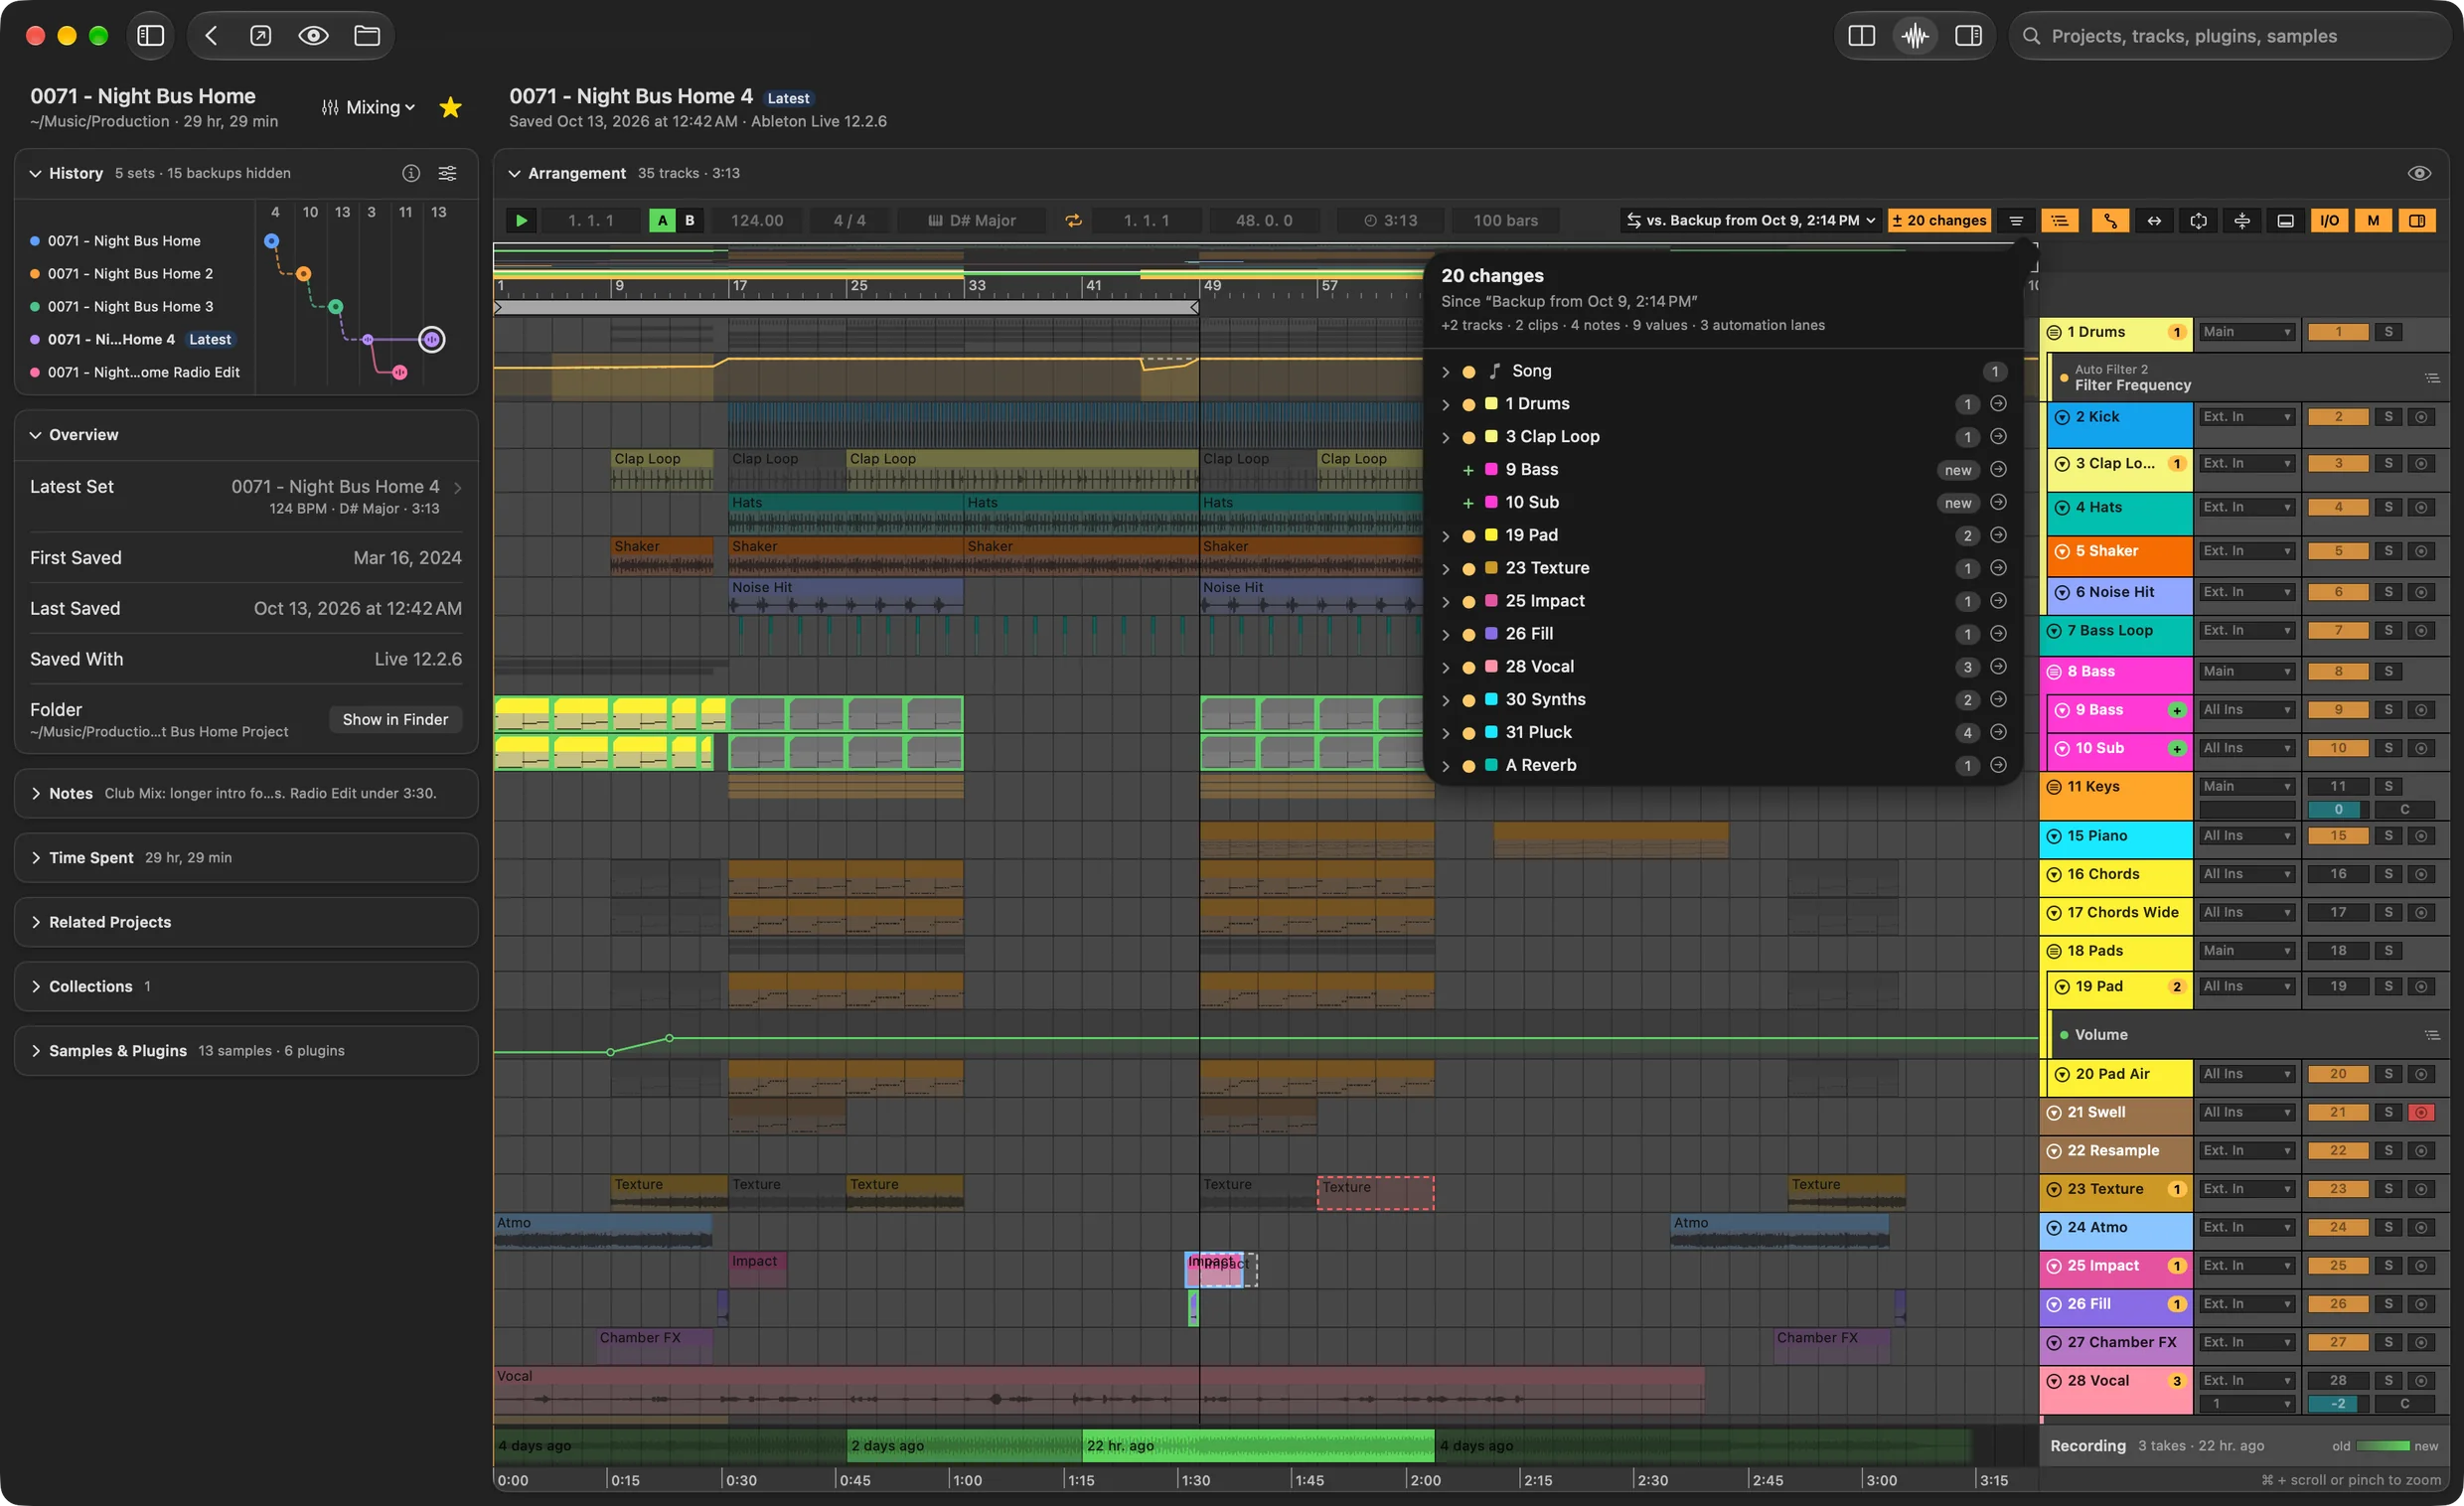
Task: Click the automation lane menu icon for Filter Frequency
Action: click(x=2432, y=378)
